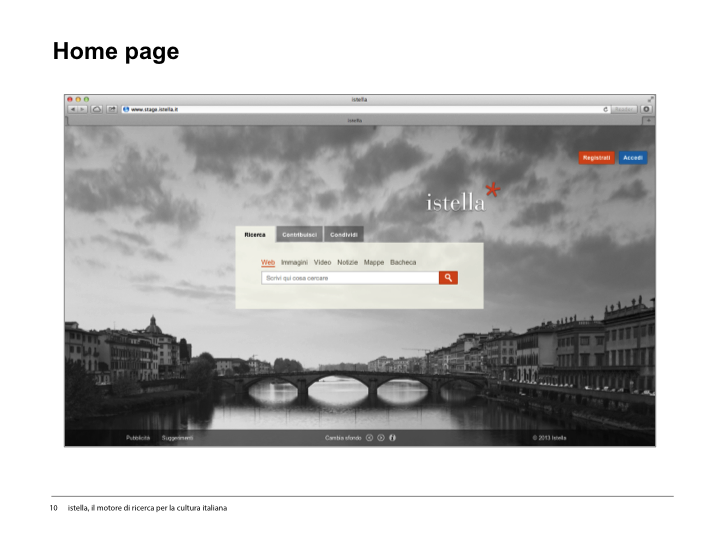Click the Share icon in toolbar
The height and width of the screenshot is (540, 720).
coord(112,109)
